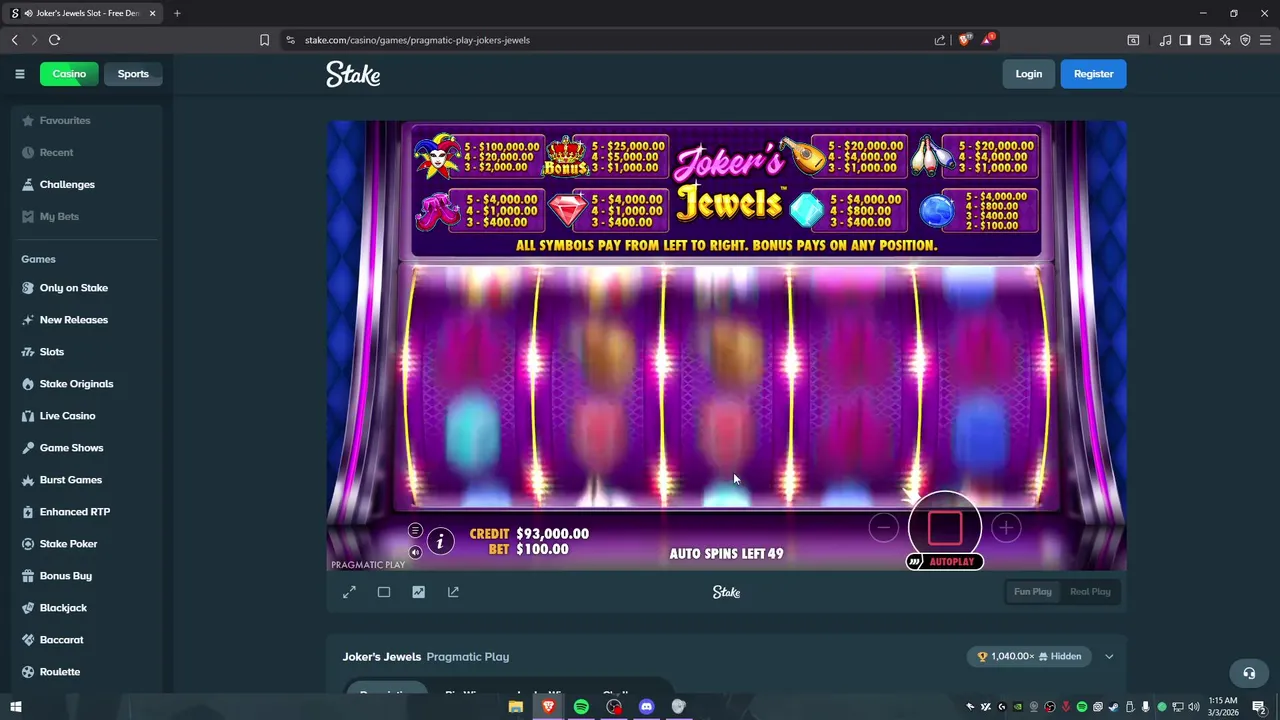Open a new browser tab
Viewport: 1280px width, 720px height.
pyautogui.click(x=177, y=13)
